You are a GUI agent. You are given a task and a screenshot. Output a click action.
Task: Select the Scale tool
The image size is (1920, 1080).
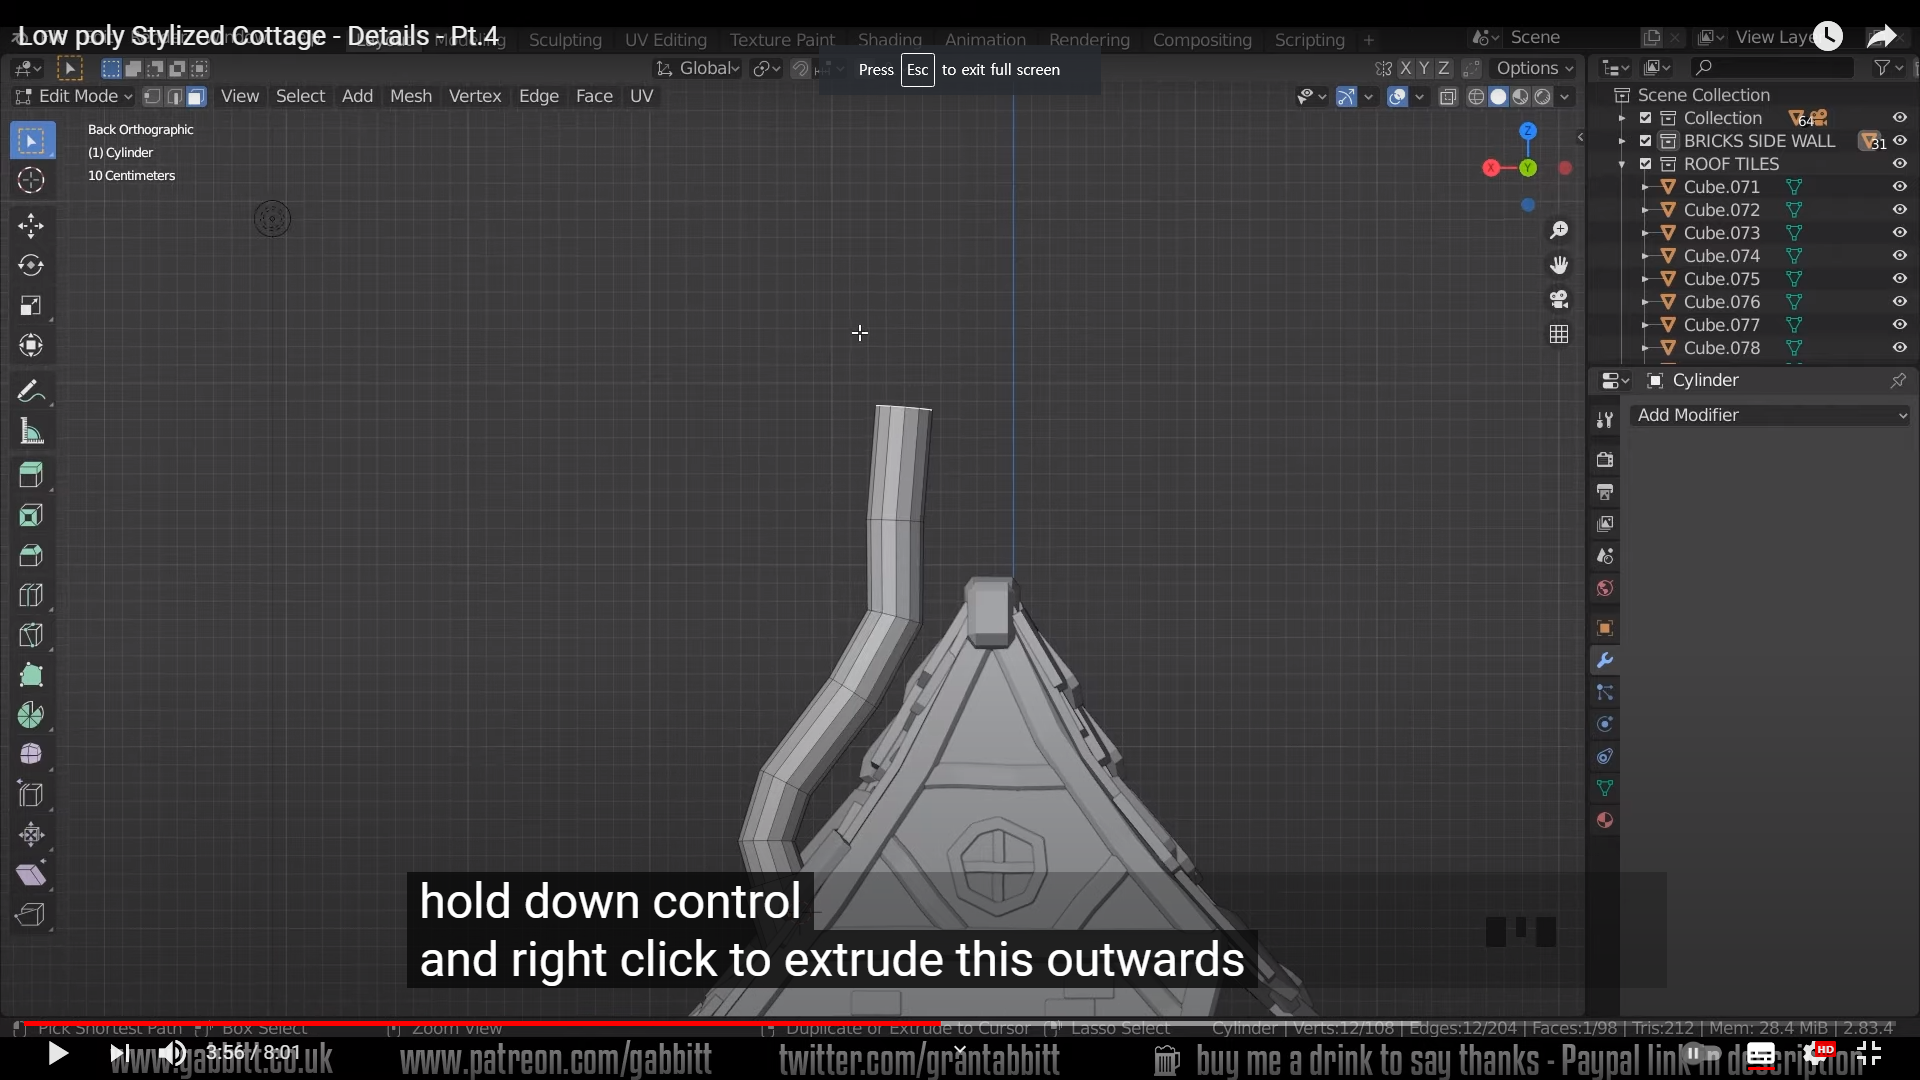31,305
